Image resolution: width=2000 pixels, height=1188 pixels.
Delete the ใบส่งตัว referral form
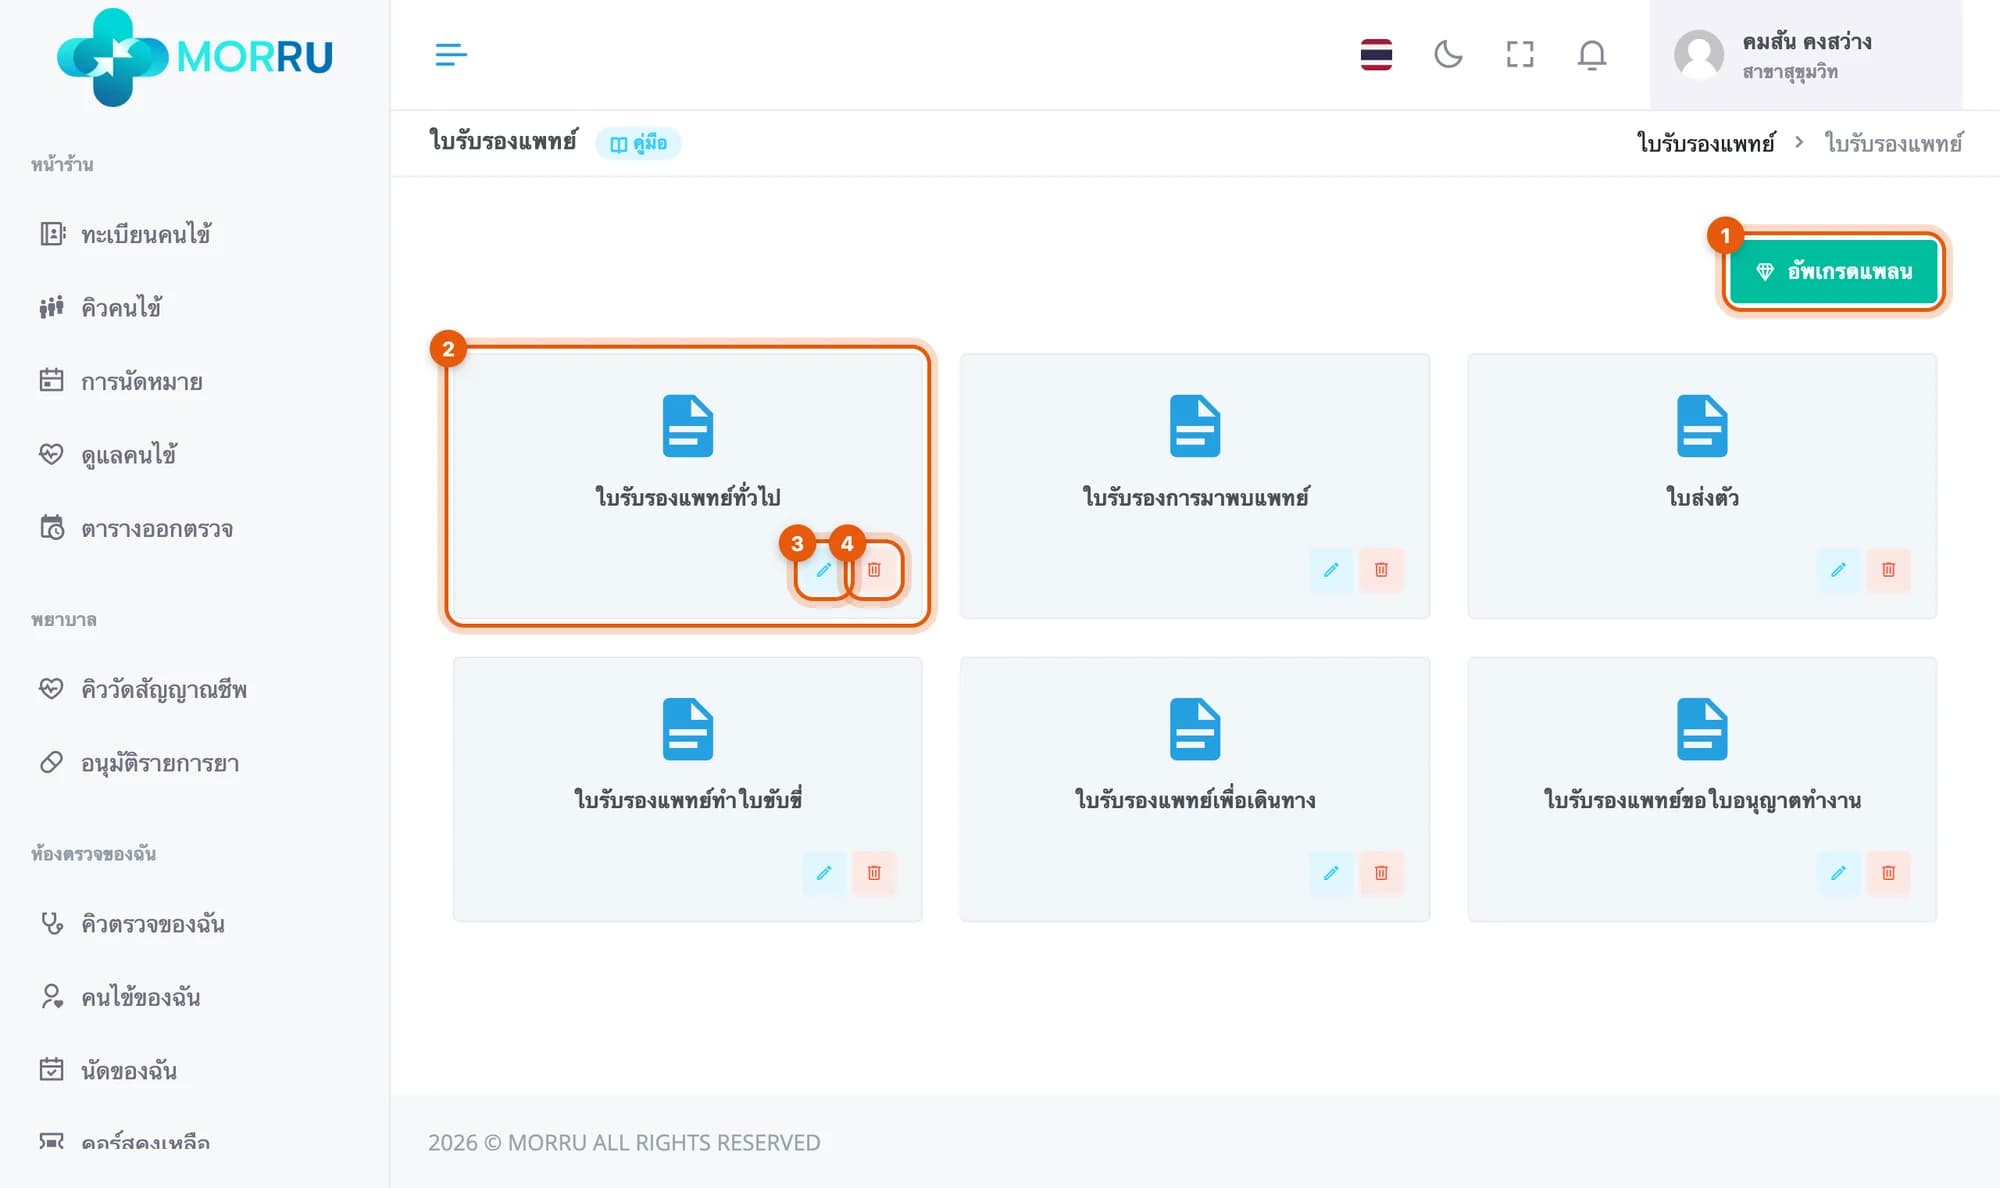pyautogui.click(x=1888, y=570)
